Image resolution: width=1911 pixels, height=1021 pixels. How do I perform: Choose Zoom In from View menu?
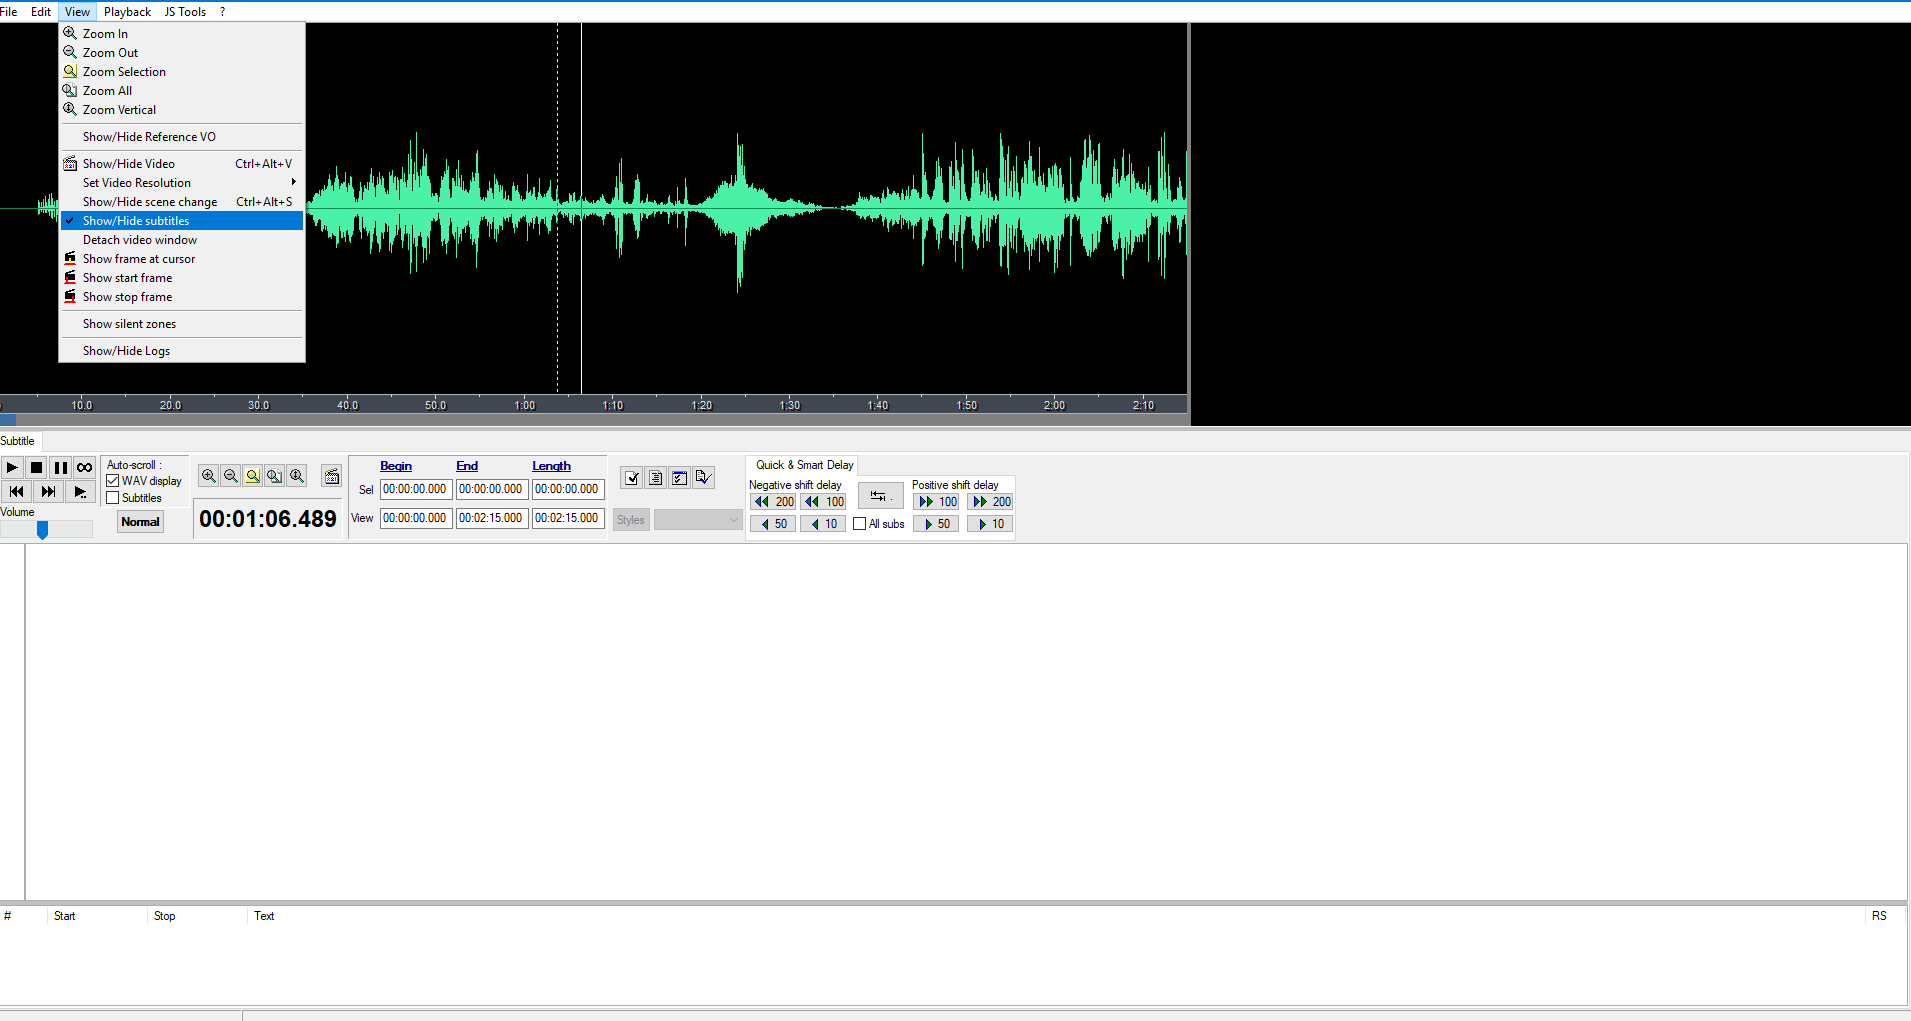182,34
